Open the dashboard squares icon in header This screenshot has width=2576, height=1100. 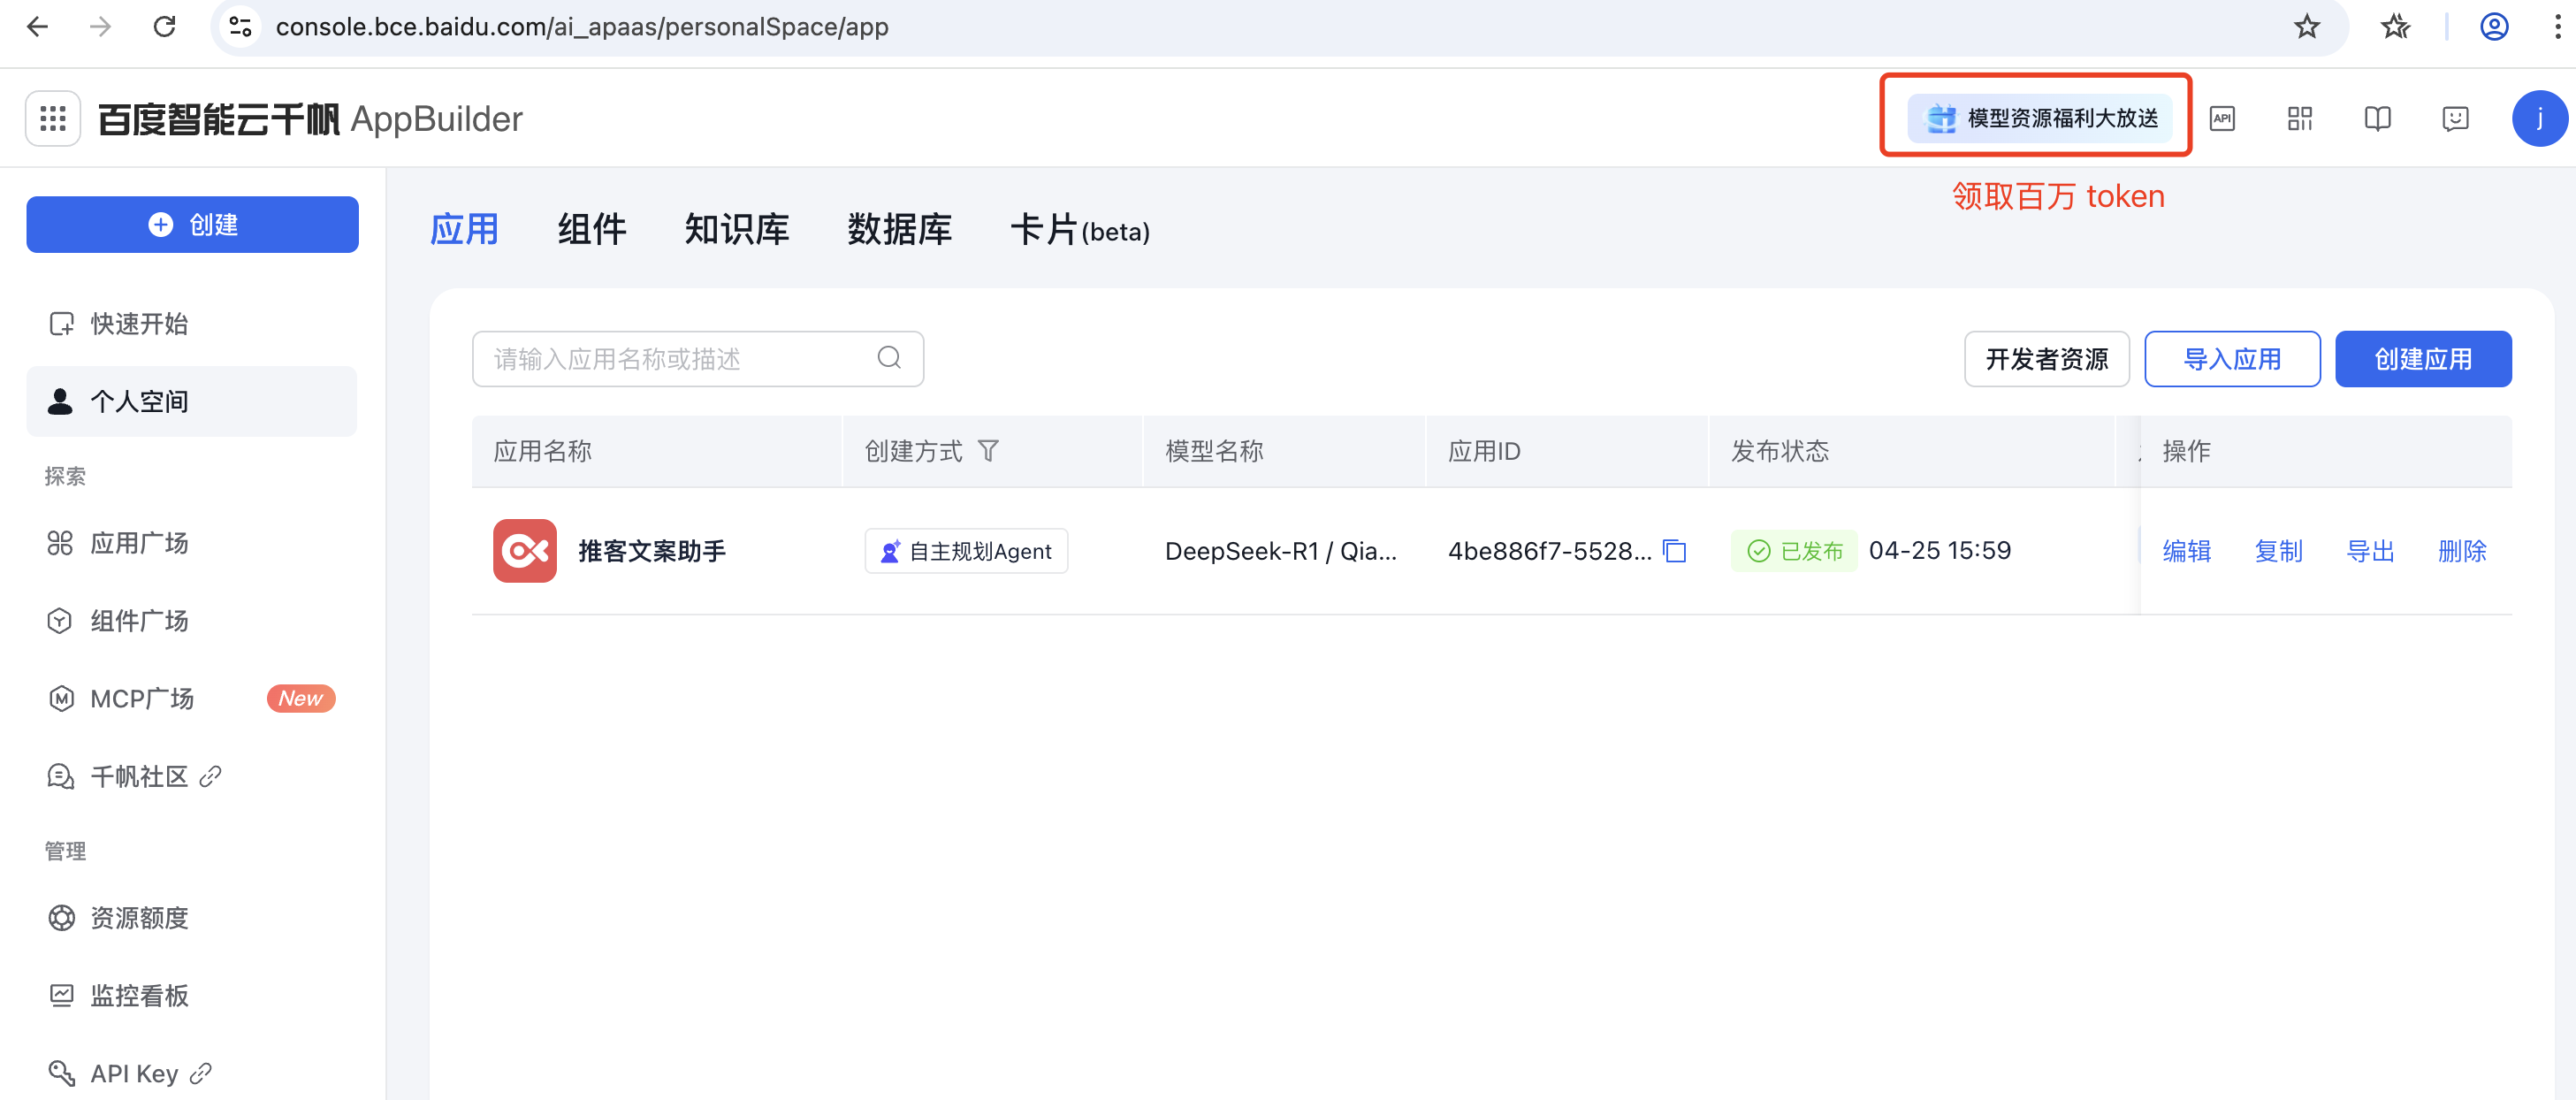coord(2300,118)
